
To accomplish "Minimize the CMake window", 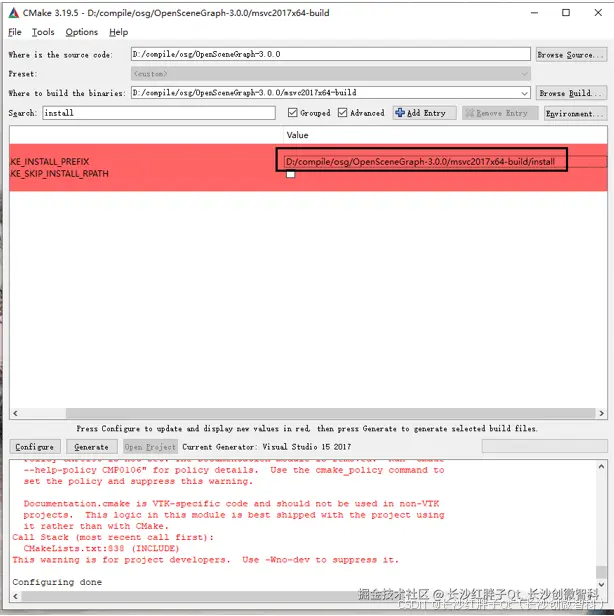I will pyautogui.click(x=534, y=13).
